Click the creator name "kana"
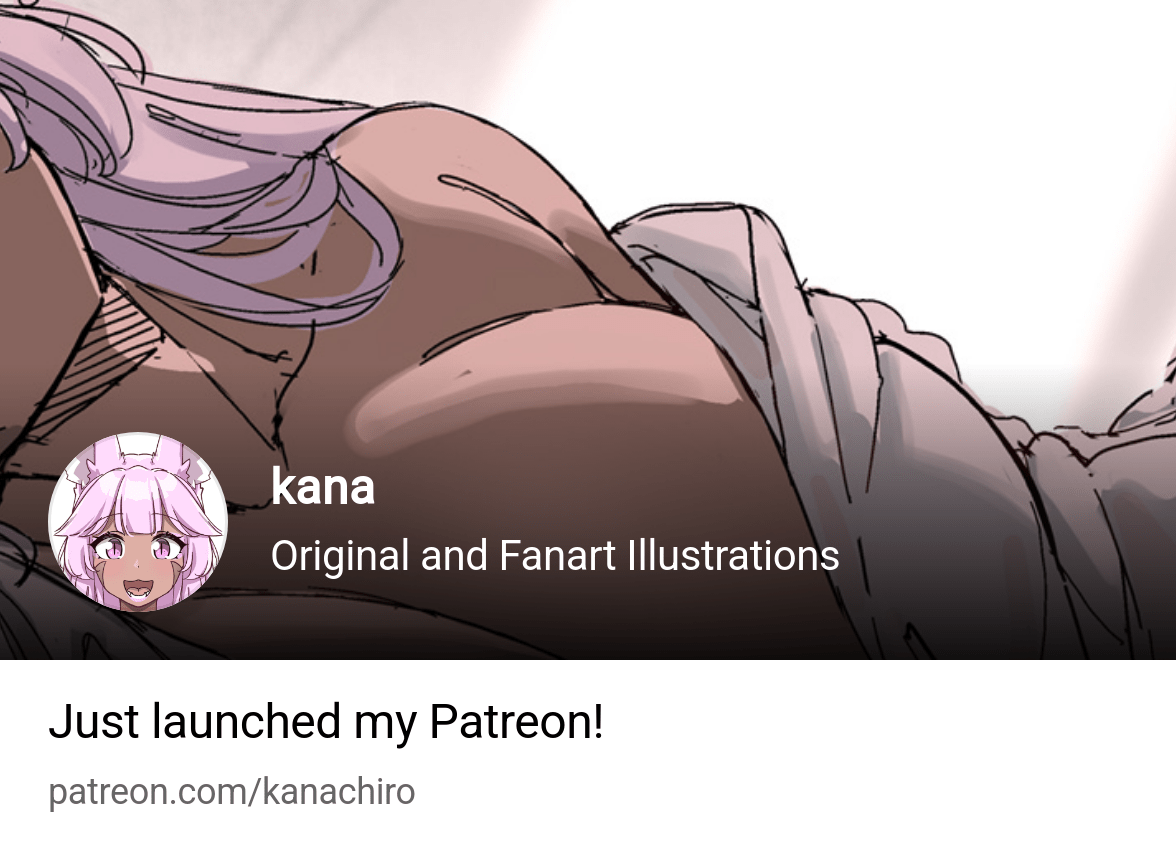This screenshot has width=1176, height=852. [322, 487]
